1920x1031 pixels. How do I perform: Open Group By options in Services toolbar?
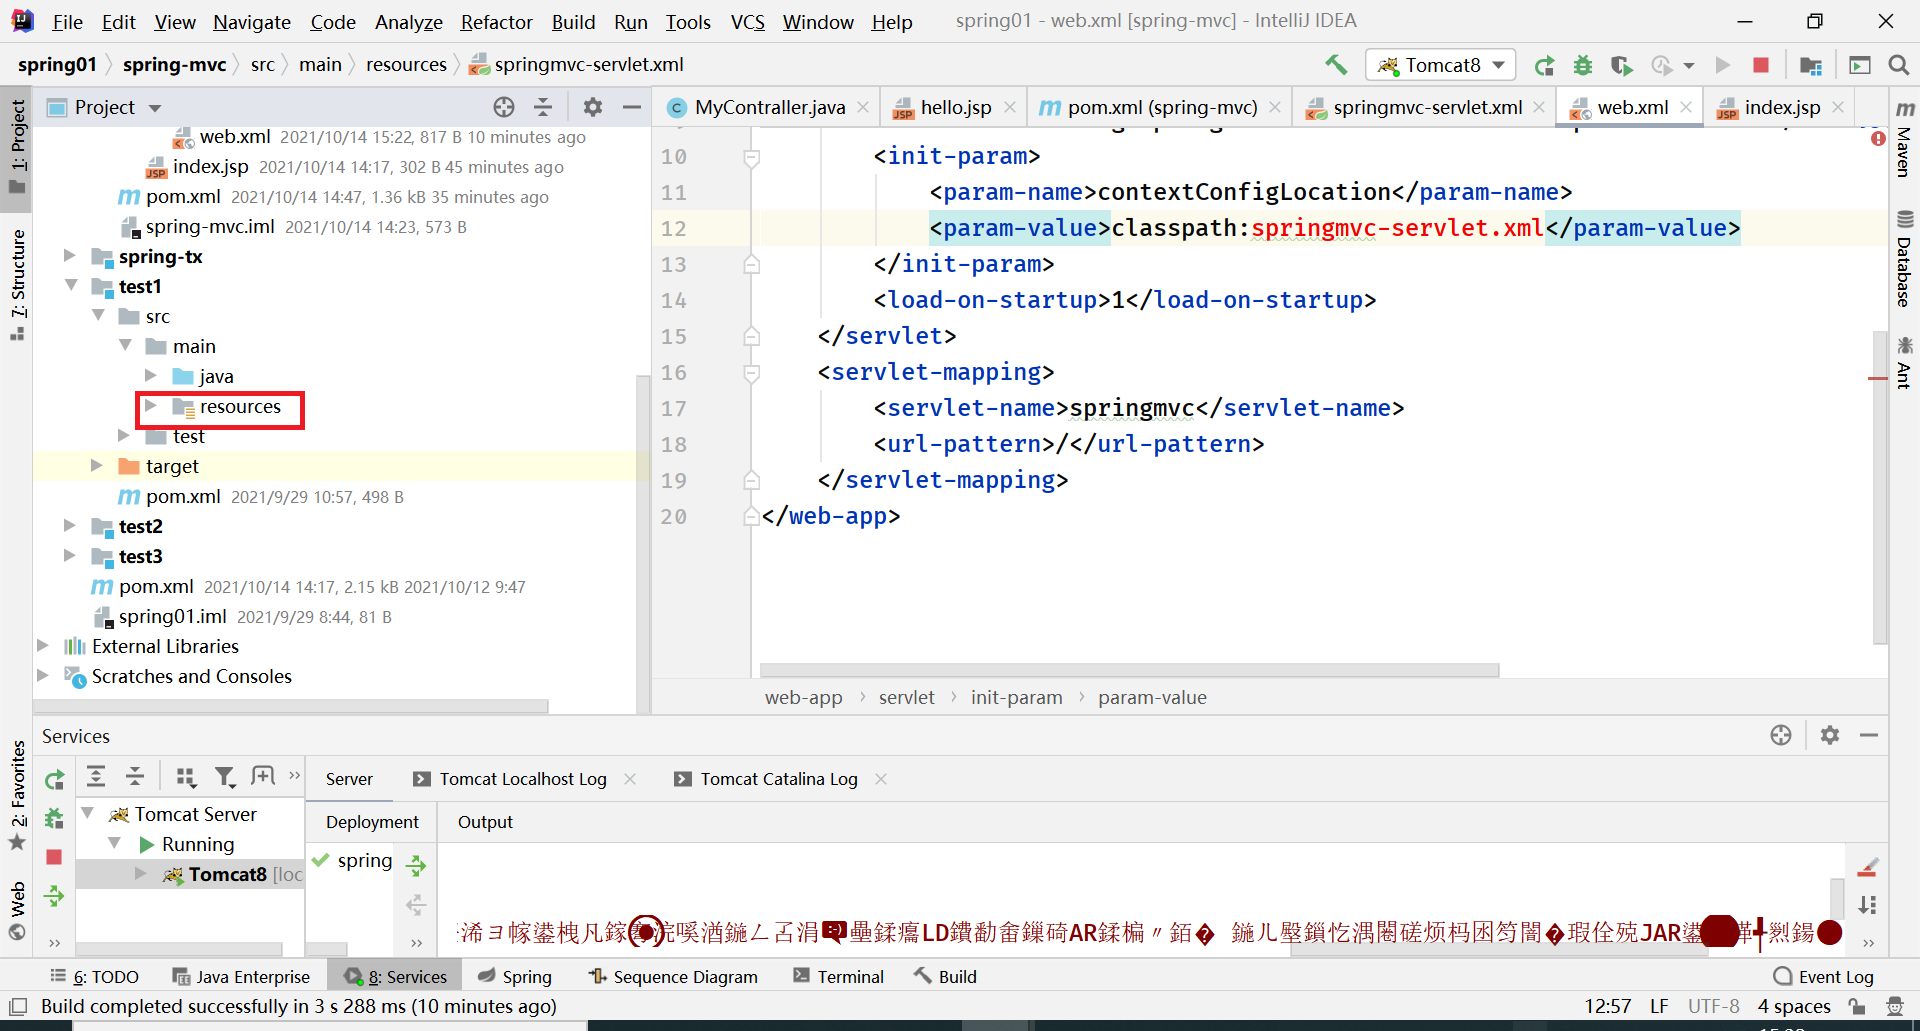[185, 777]
